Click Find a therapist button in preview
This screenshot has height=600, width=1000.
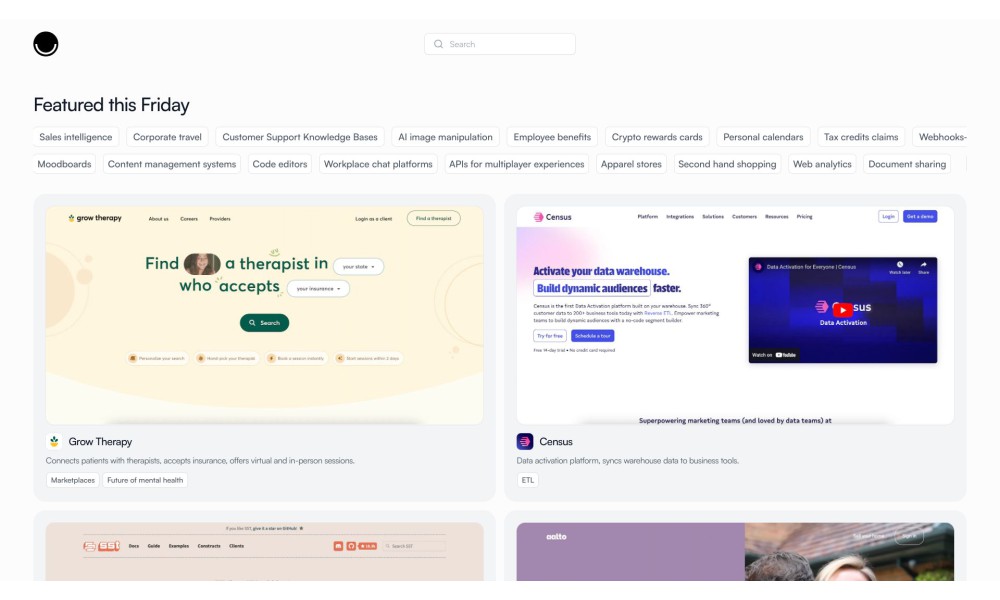434,218
